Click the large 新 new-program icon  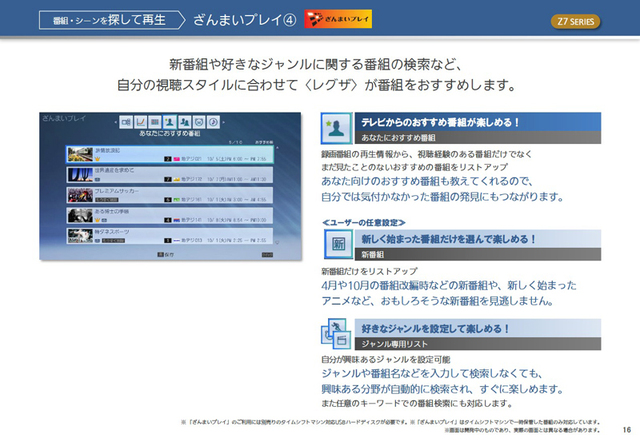tap(338, 244)
